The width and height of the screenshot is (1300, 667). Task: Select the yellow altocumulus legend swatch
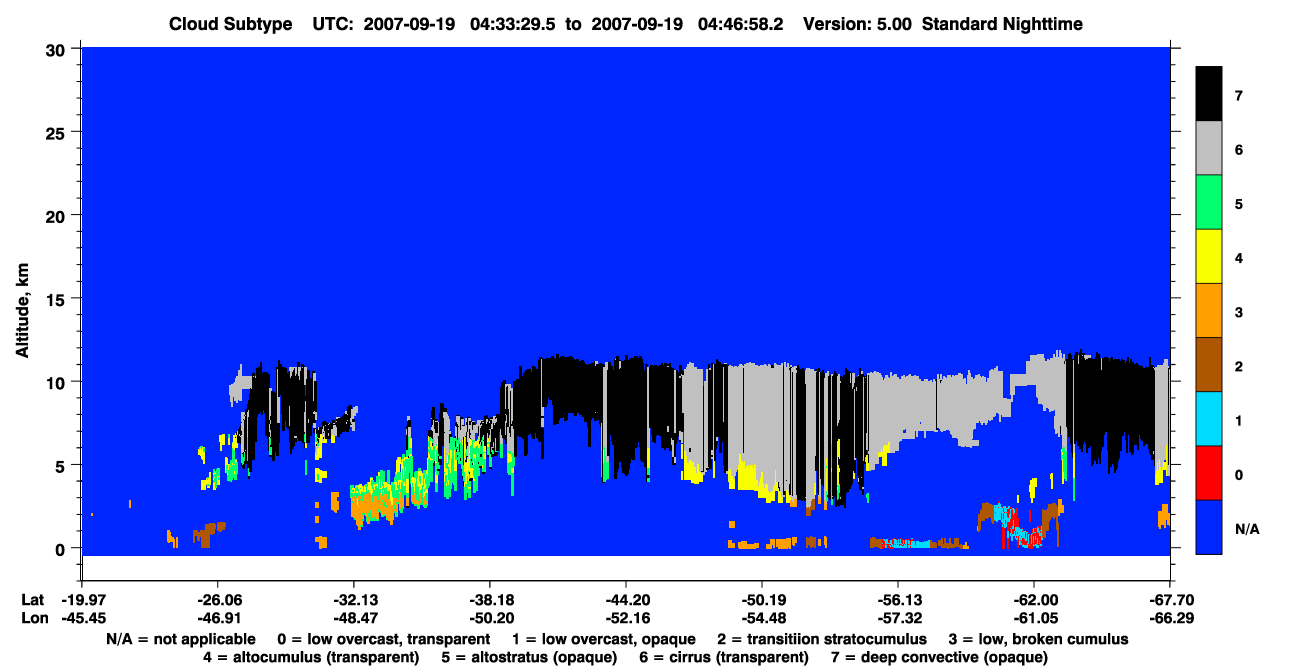click(x=1209, y=257)
